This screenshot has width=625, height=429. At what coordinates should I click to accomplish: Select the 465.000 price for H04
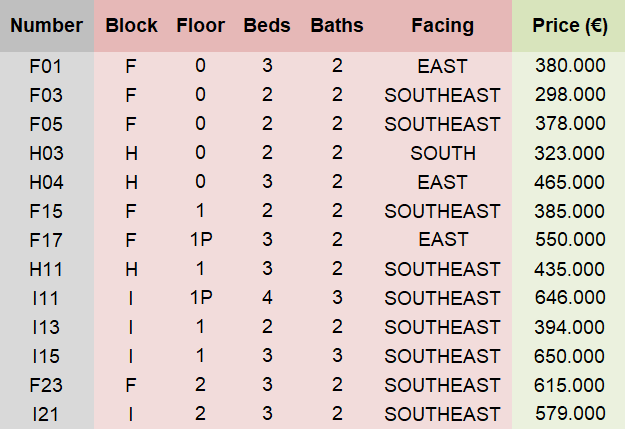coord(570,183)
